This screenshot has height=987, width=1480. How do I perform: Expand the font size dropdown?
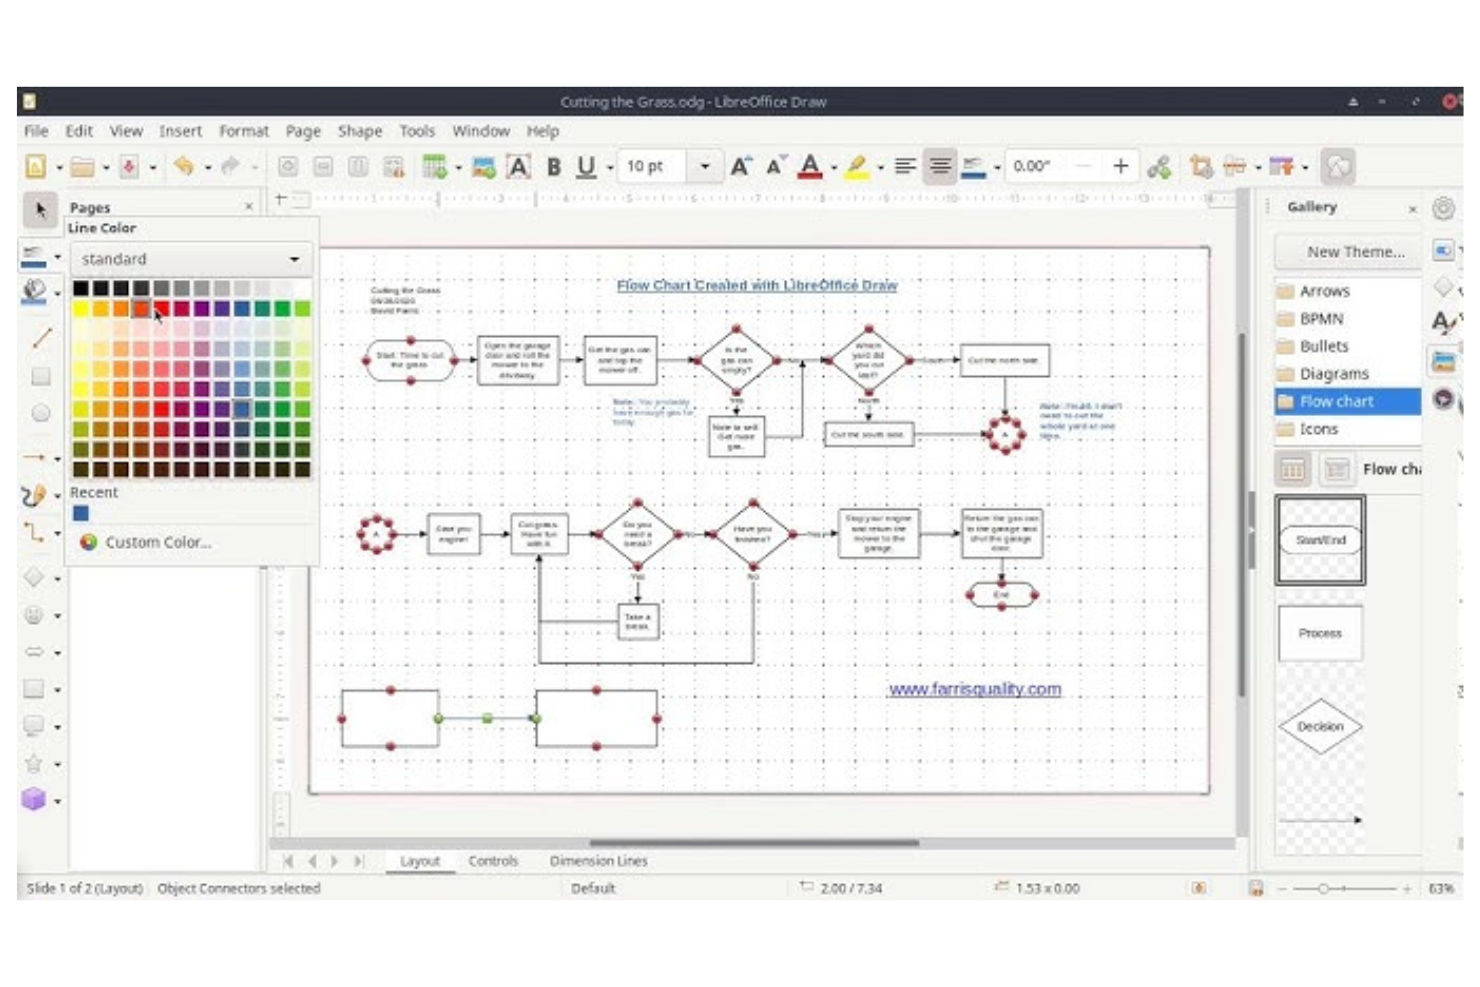706,167
